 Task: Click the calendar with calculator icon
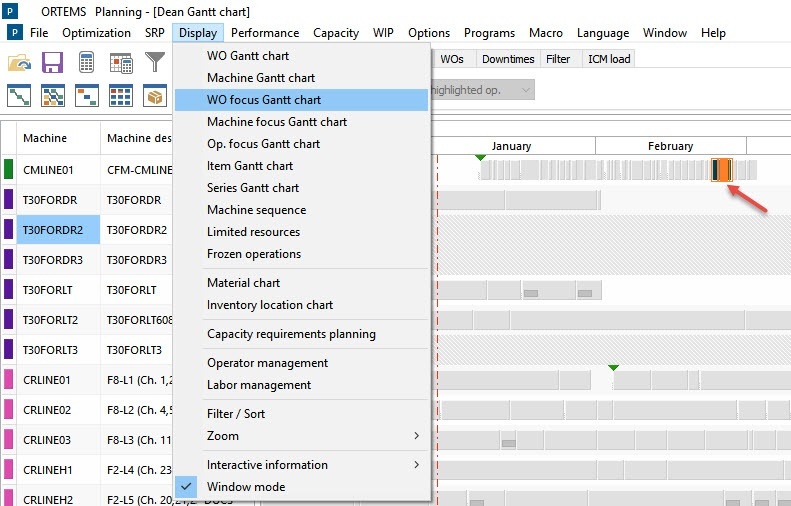(121, 63)
